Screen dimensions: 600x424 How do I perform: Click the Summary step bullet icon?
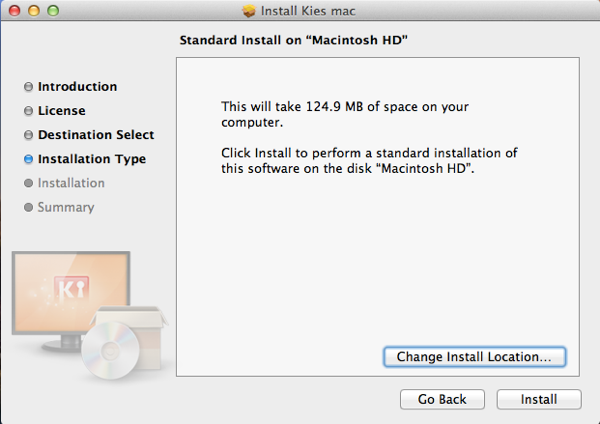coord(28,207)
